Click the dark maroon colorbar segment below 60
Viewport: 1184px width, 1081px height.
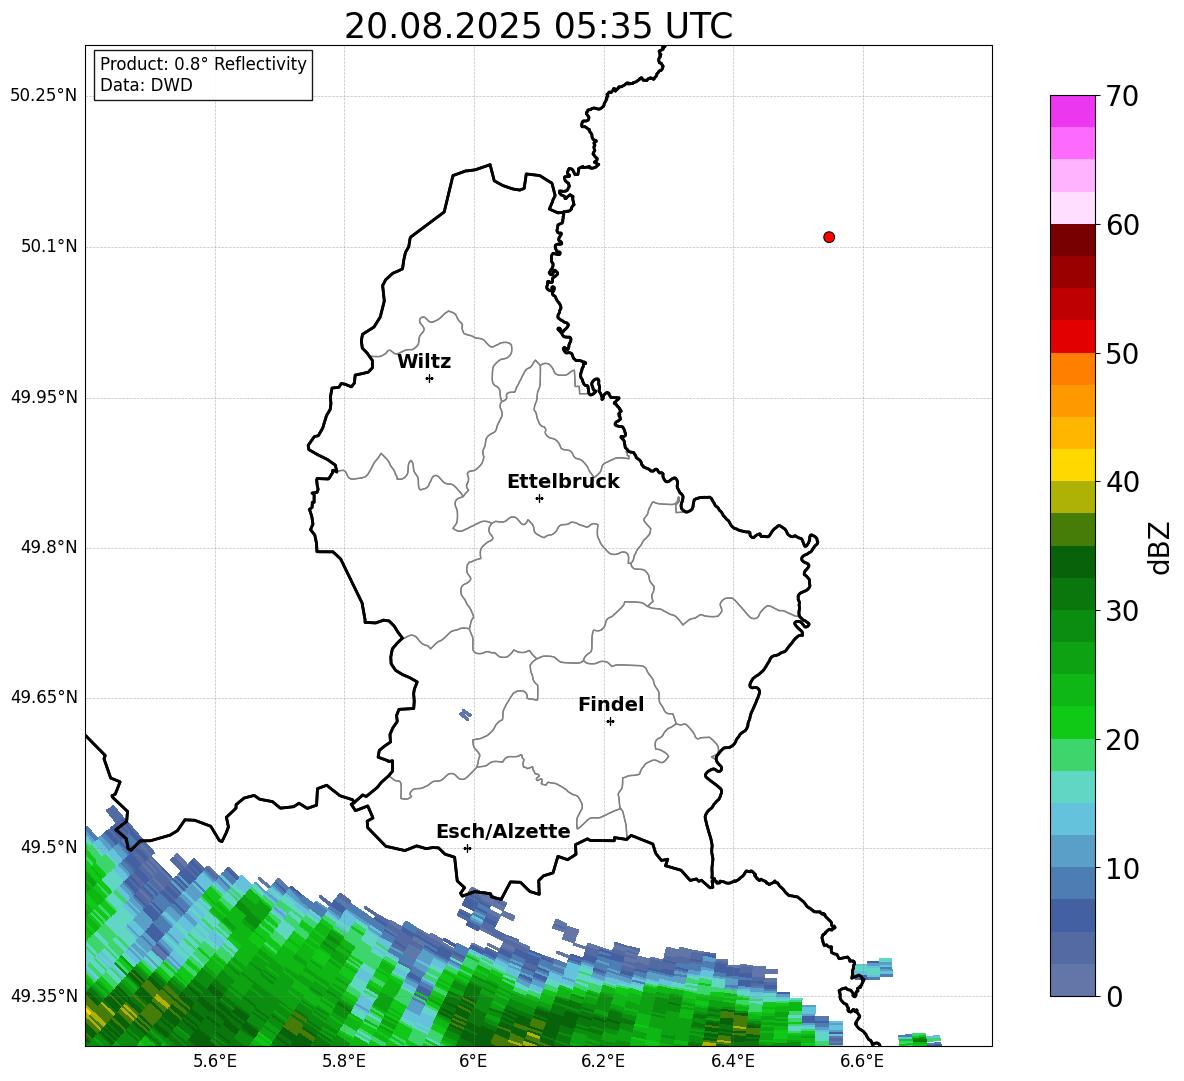(x=1073, y=240)
